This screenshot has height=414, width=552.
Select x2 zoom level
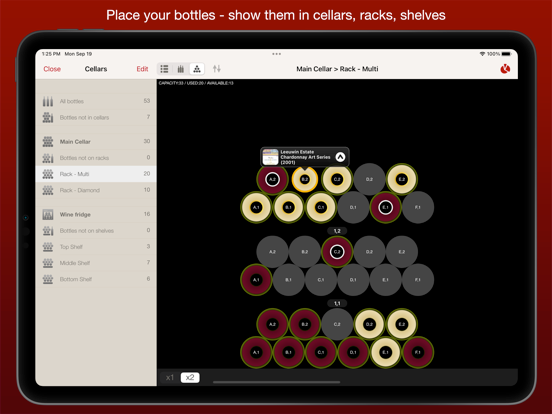(x=190, y=377)
